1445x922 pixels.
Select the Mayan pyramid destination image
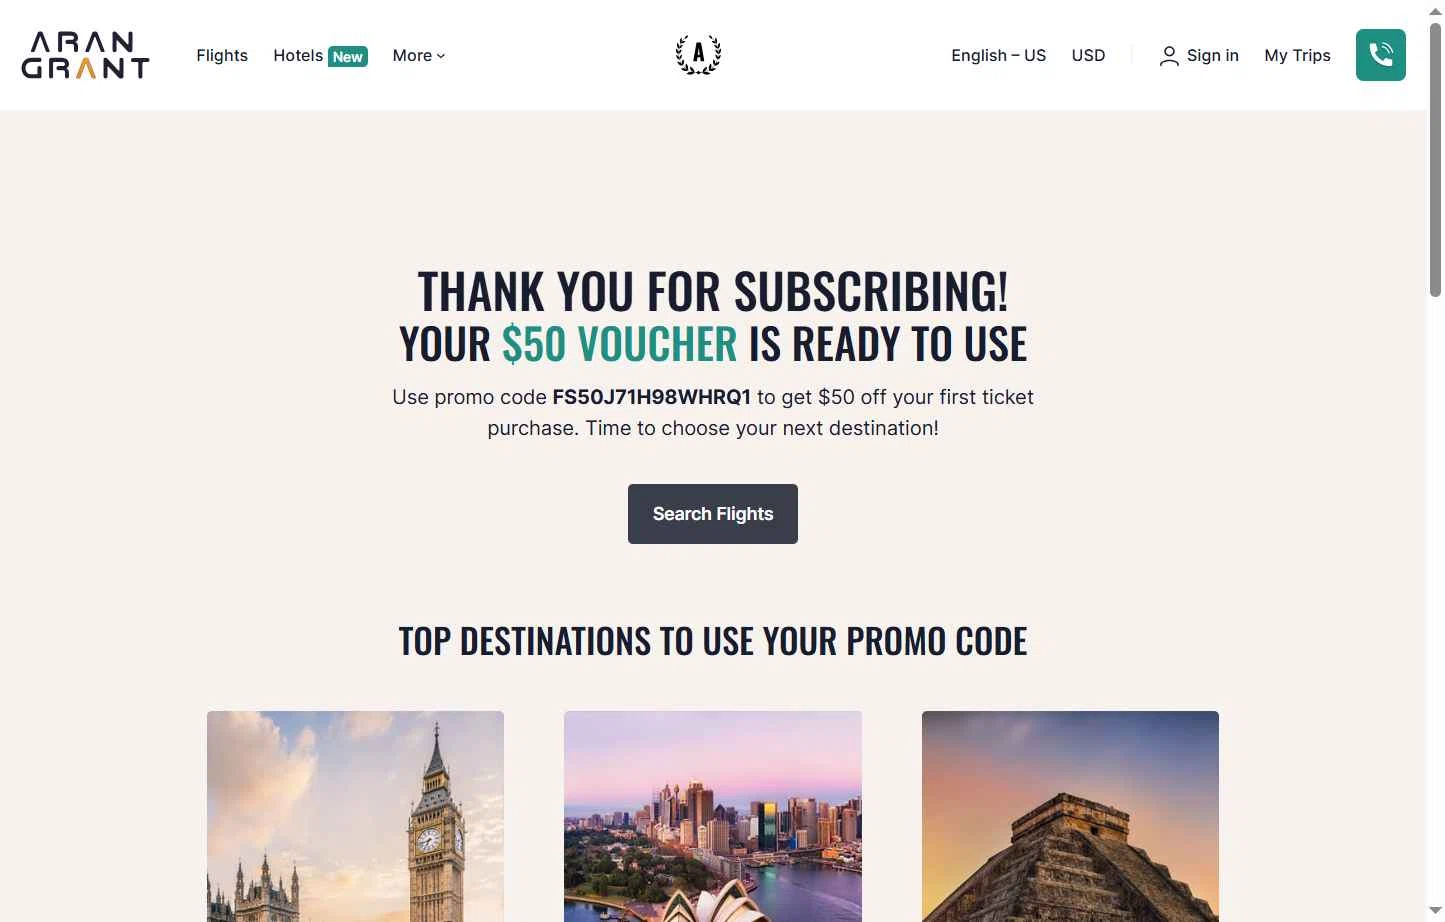click(1070, 816)
